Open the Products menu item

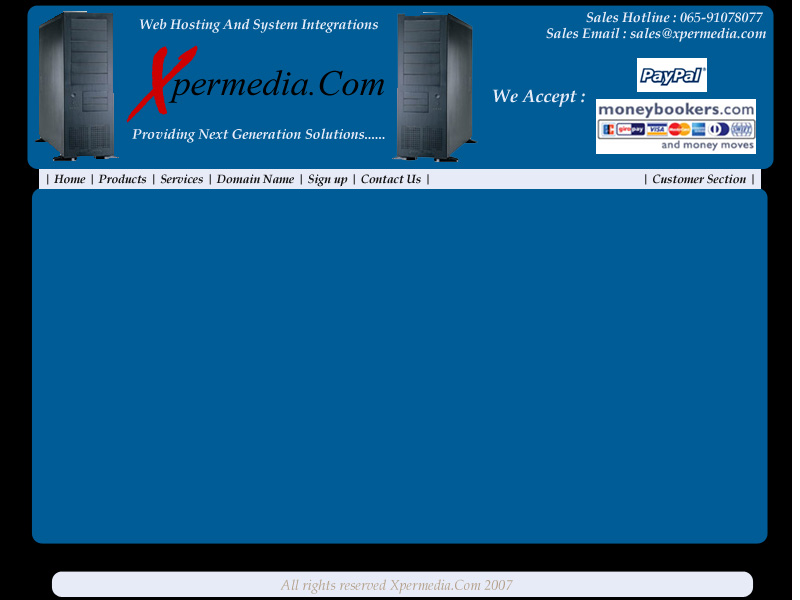[122, 180]
